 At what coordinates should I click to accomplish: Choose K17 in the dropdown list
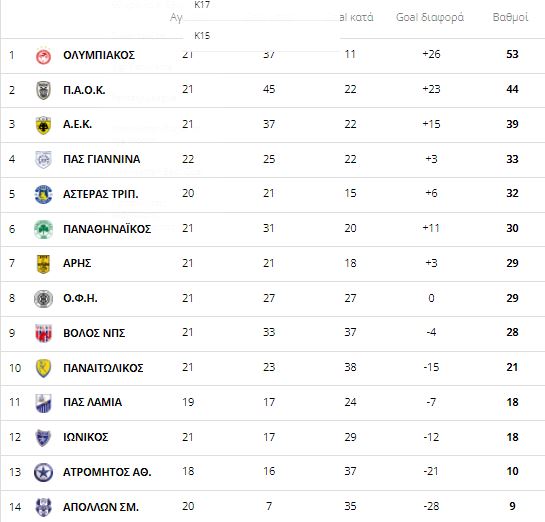click(202, 5)
